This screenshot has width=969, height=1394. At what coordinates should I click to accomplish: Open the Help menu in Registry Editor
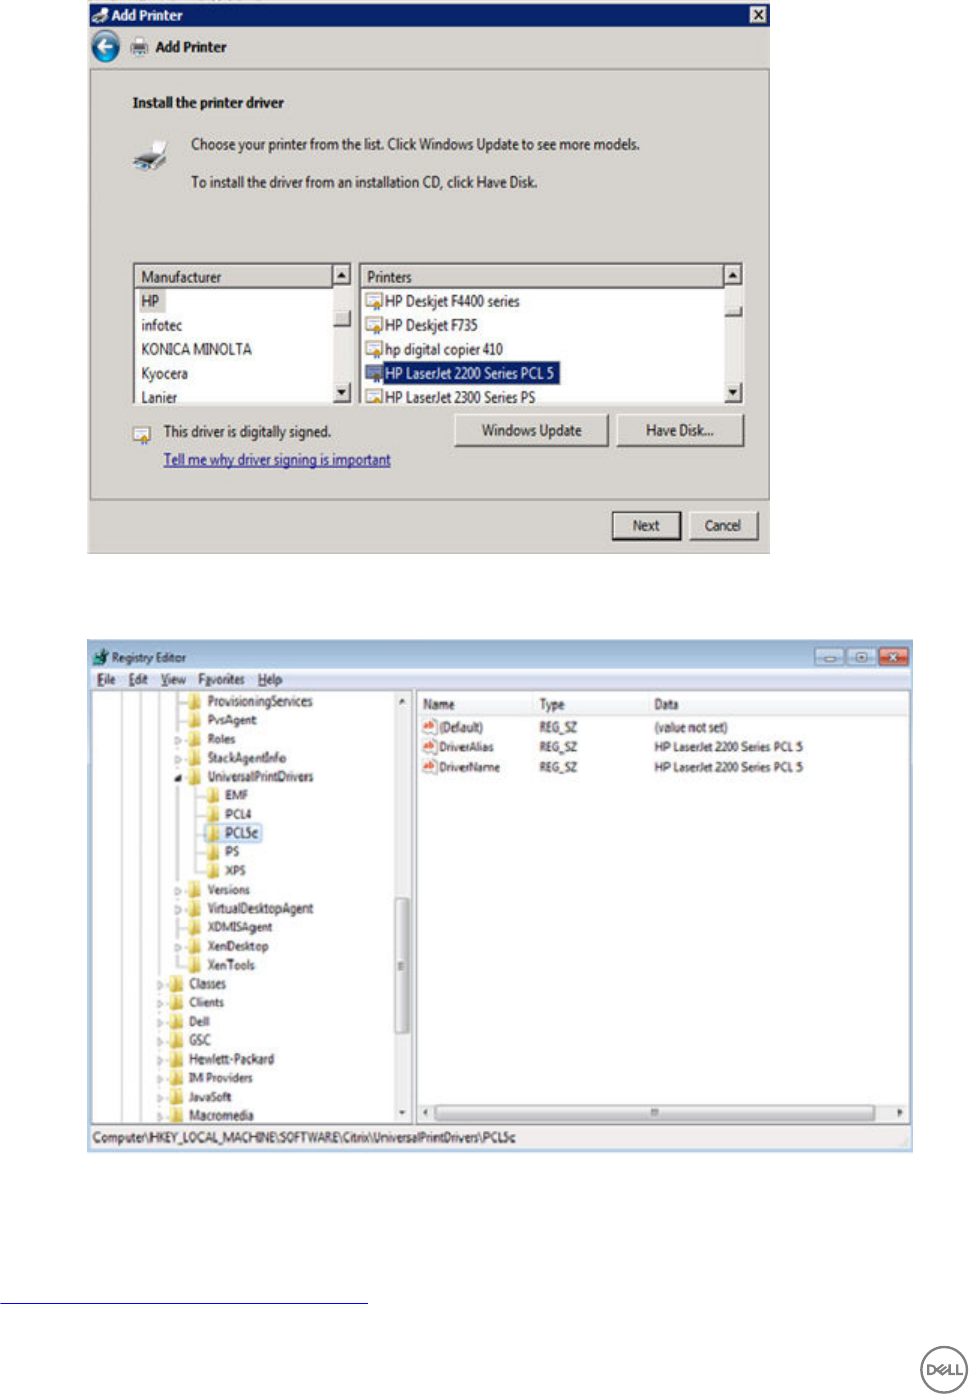[x=270, y=679]
